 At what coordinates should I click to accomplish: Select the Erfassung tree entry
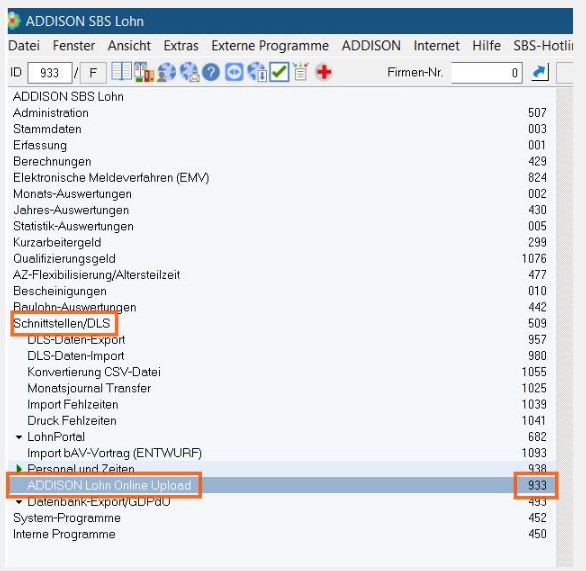(40, 145)
